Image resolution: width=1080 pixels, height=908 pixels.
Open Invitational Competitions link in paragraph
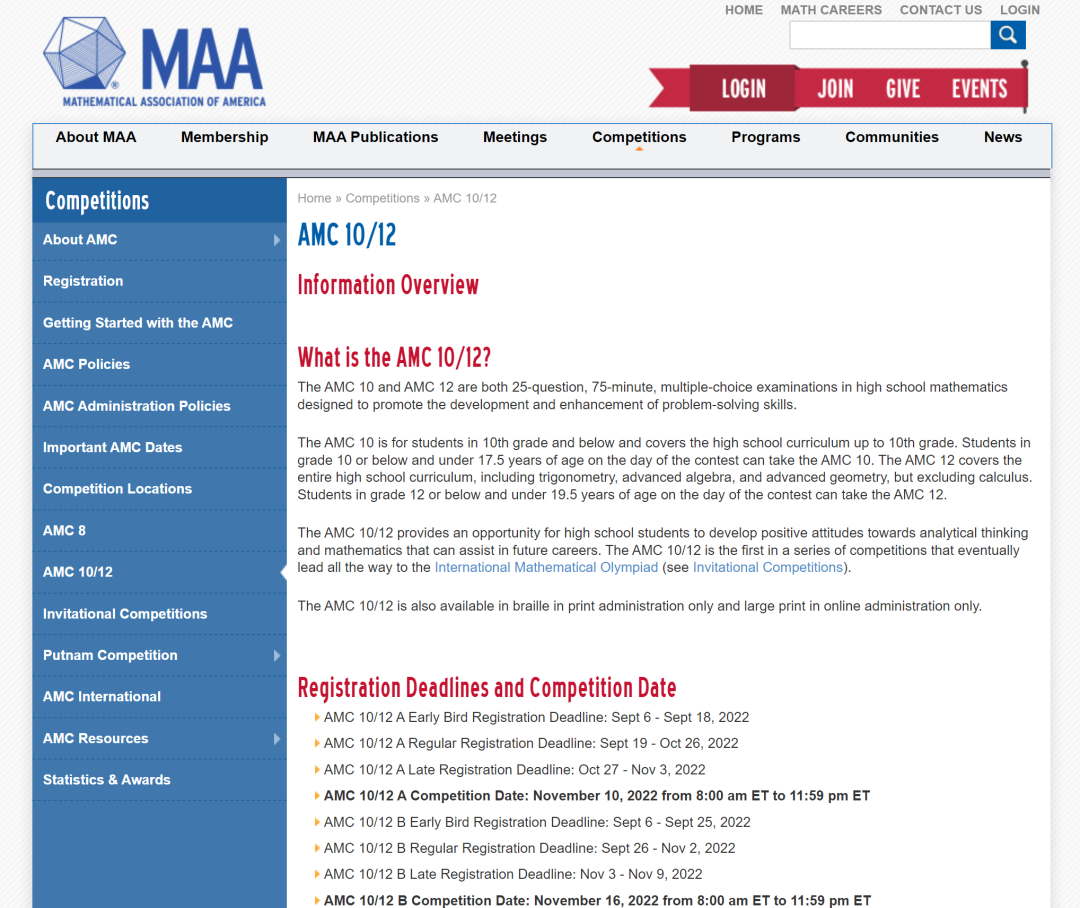[767, 568]
